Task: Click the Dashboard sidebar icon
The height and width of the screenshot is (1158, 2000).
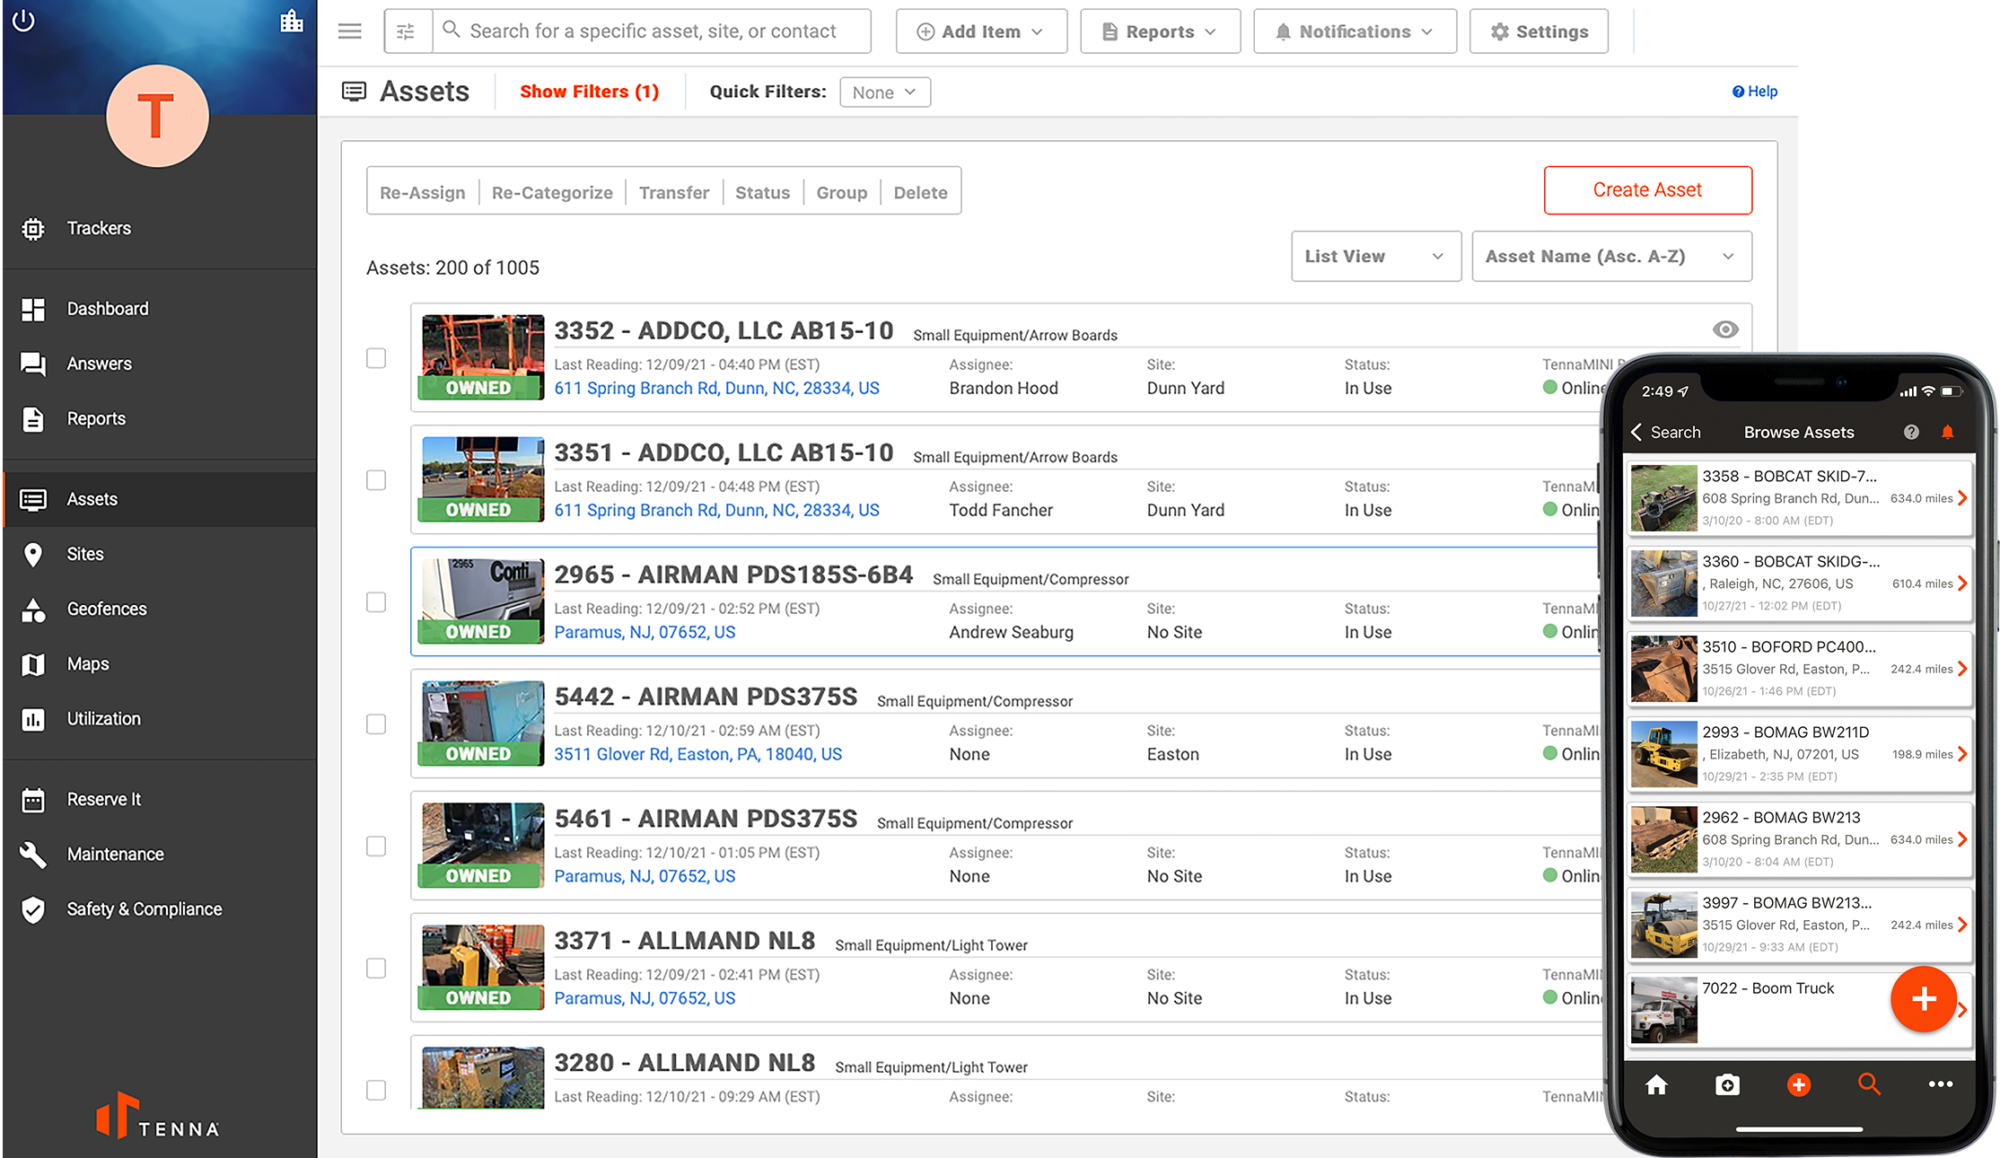Action: coord(33,309)
